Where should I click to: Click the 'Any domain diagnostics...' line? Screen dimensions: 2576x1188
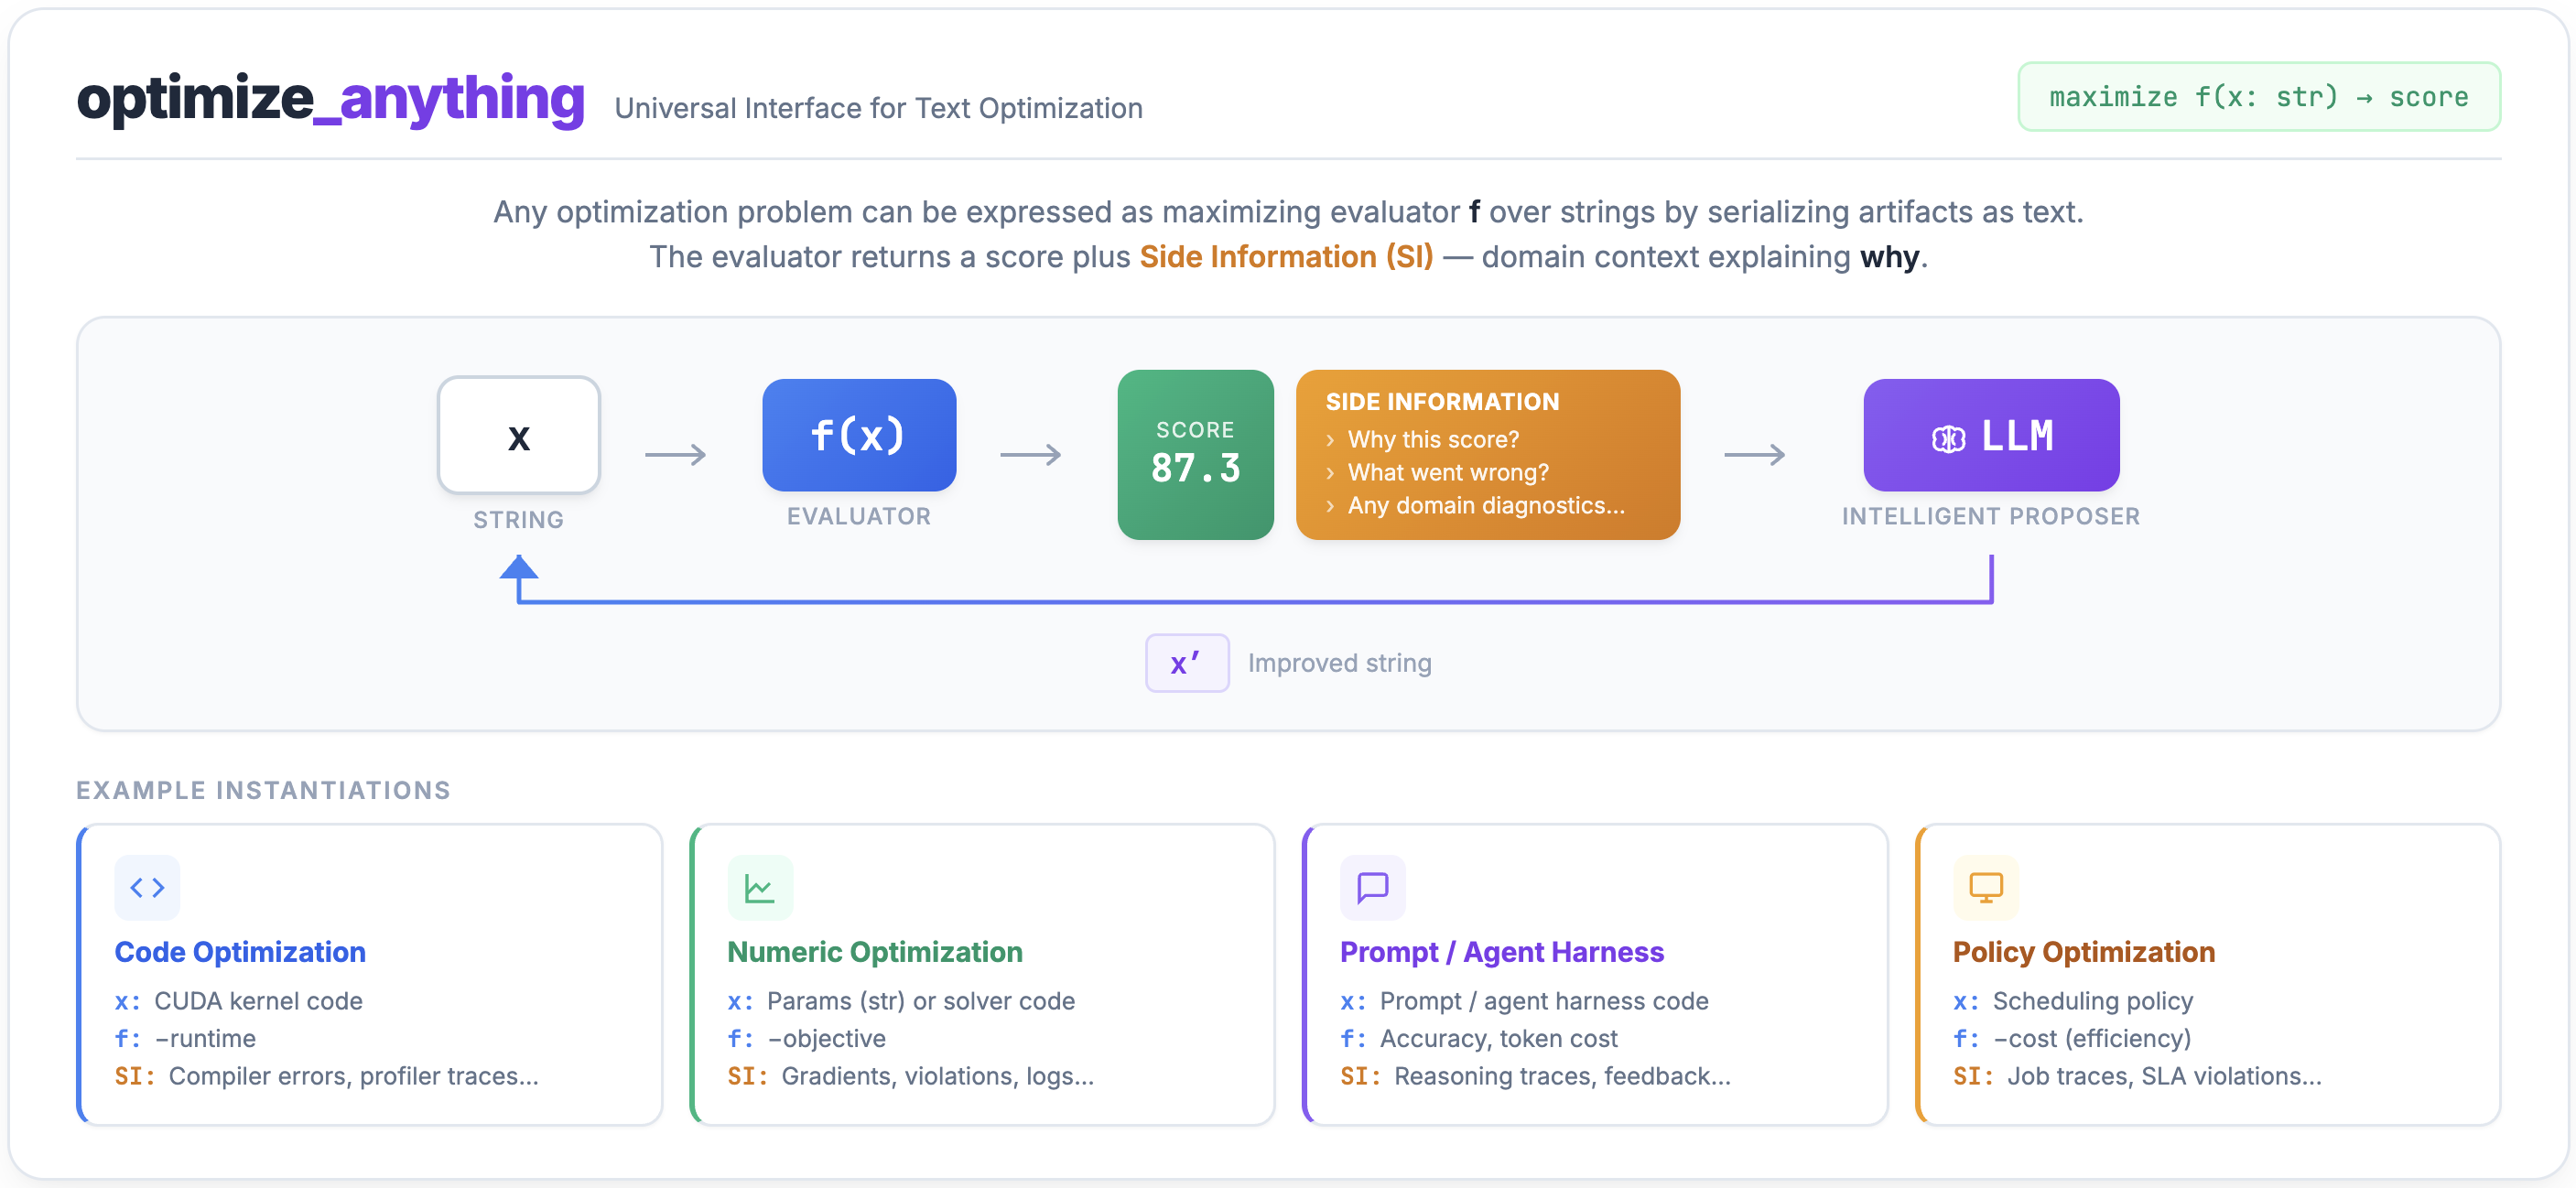[x=1486, y=505]
